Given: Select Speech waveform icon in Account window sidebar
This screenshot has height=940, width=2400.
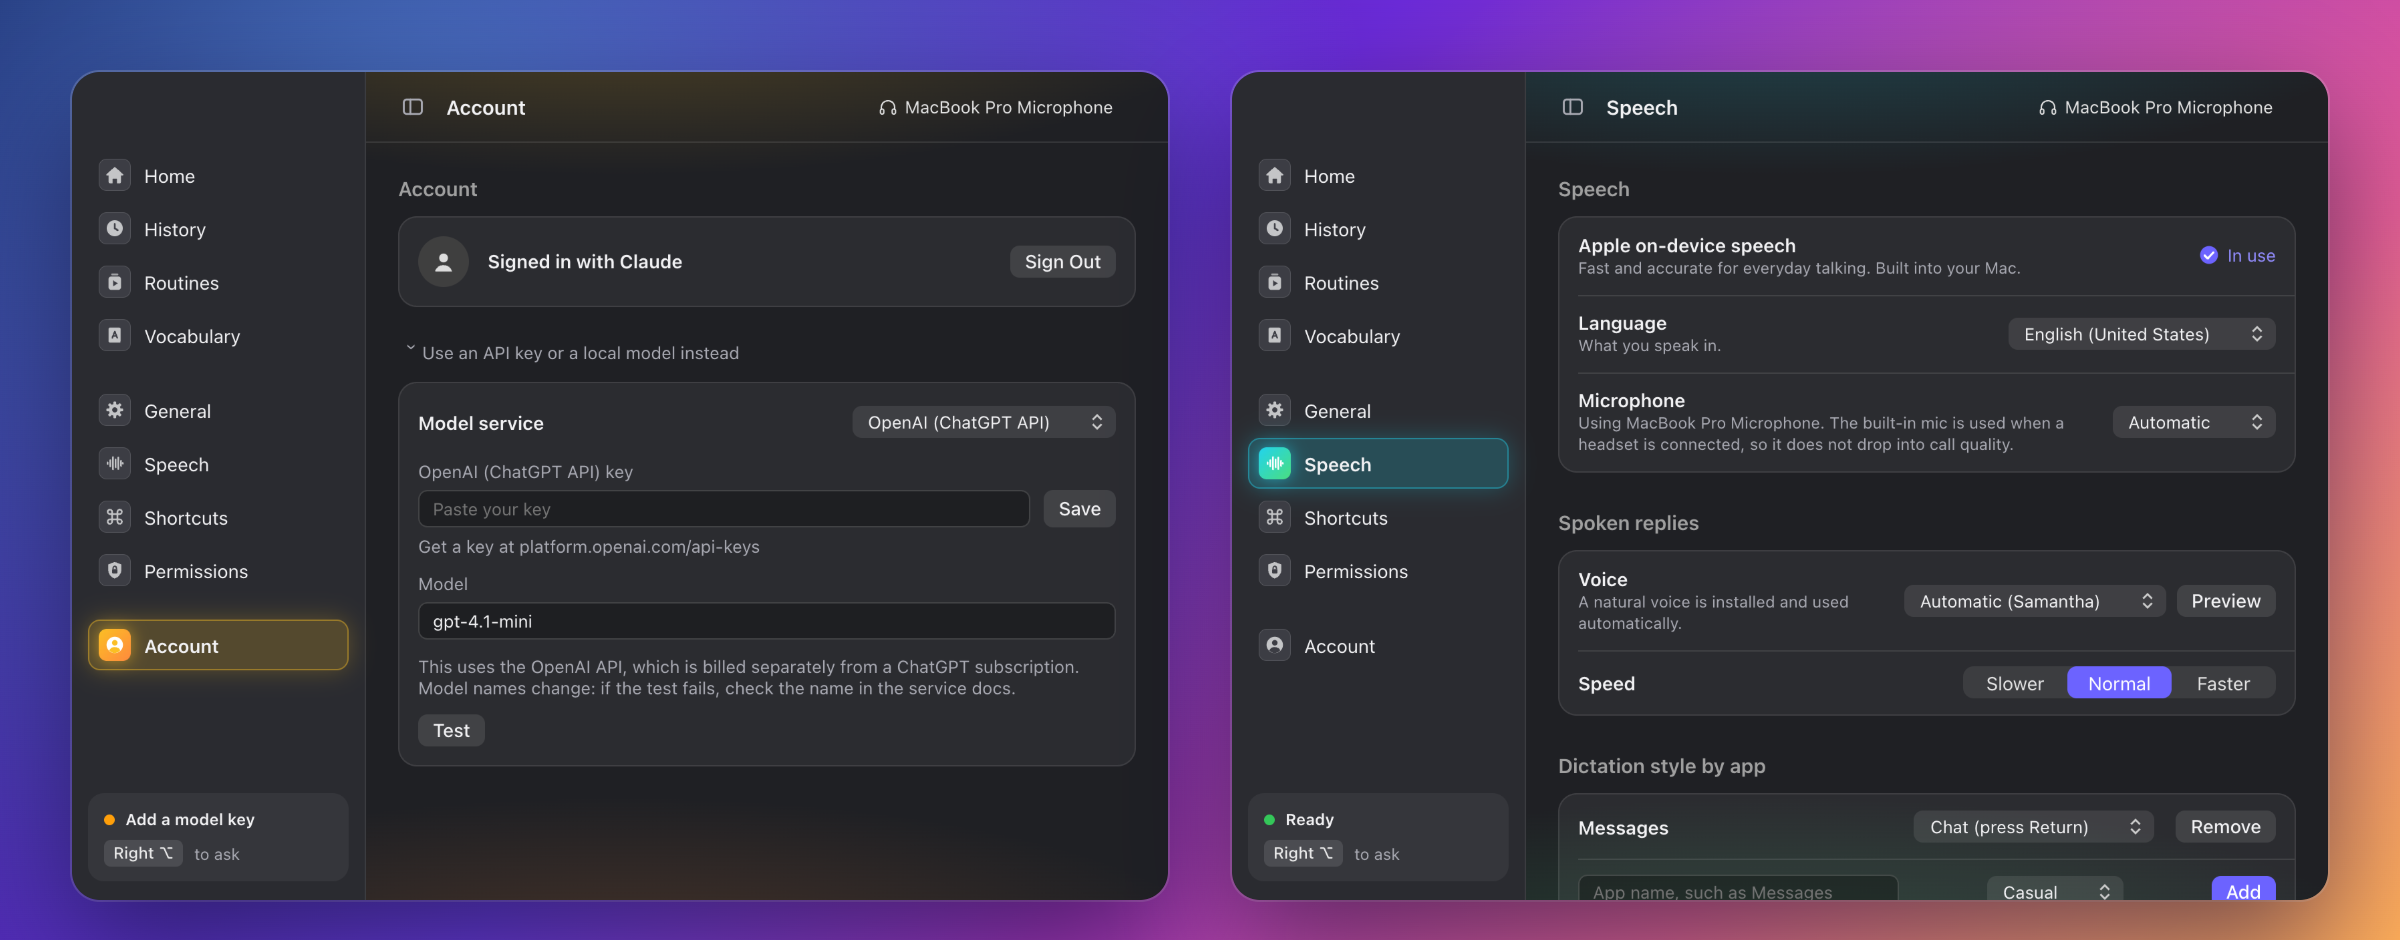Looking at the screenshot, I should coord(115,464).
